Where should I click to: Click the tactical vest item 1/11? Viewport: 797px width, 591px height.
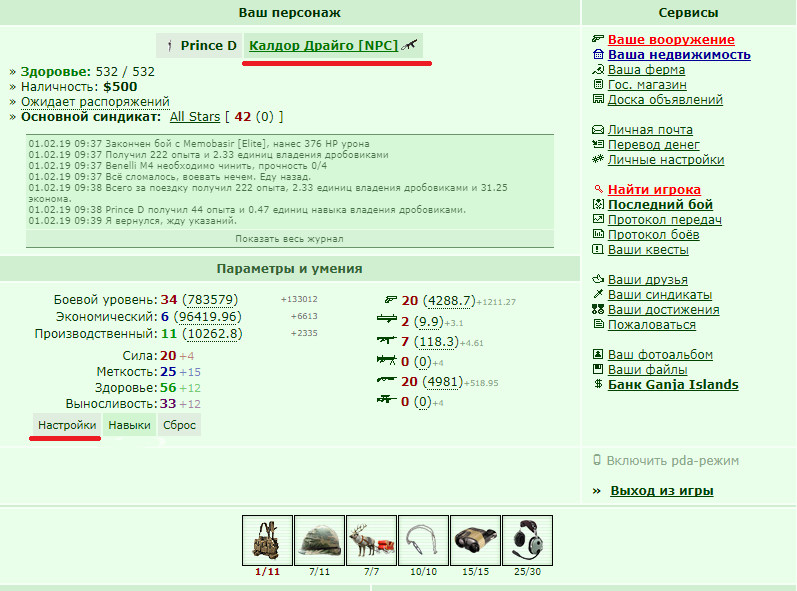pyautogui.click(x=267, y=540)
